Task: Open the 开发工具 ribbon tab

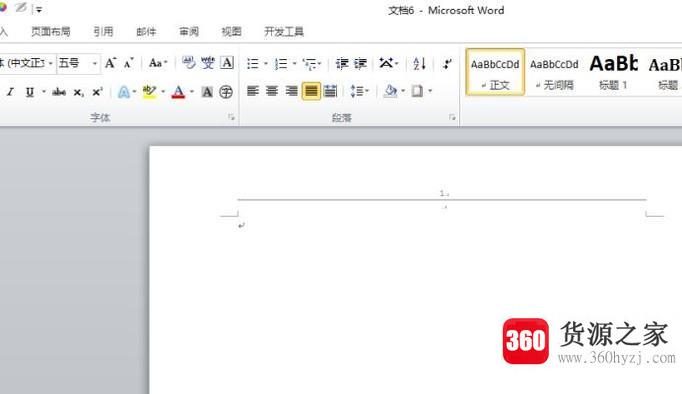Action: [284, 31]
